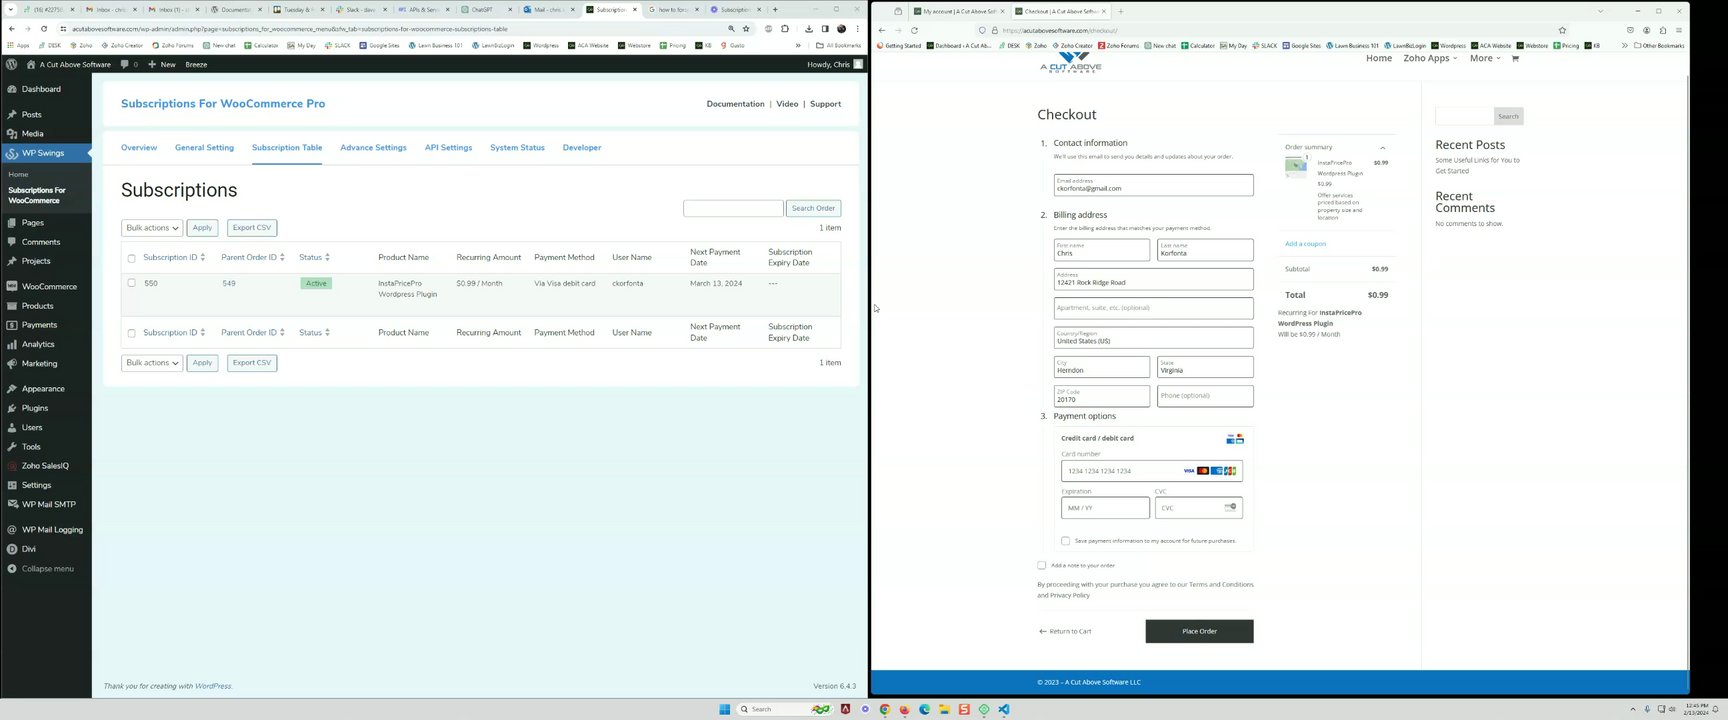Open Visual Studio Code from taskbar
Screen dimensions: 1728x720
[1004, 709]
